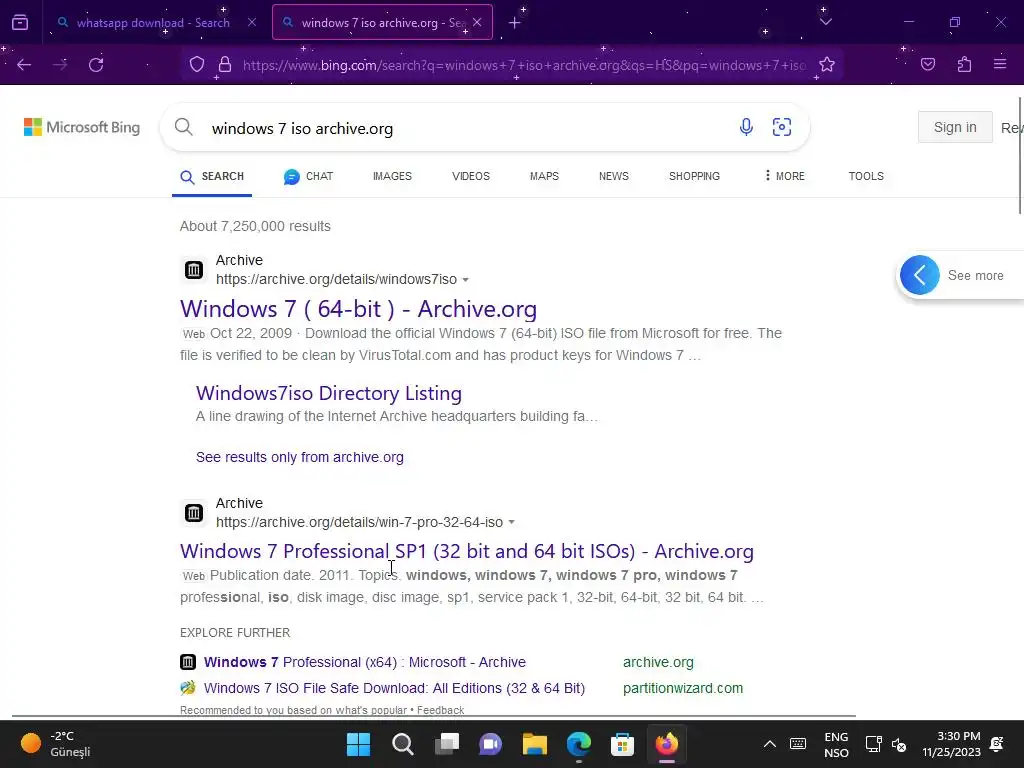Click the Sign in button
Screen dimensions: 1024x768
(x=955, y=127)
